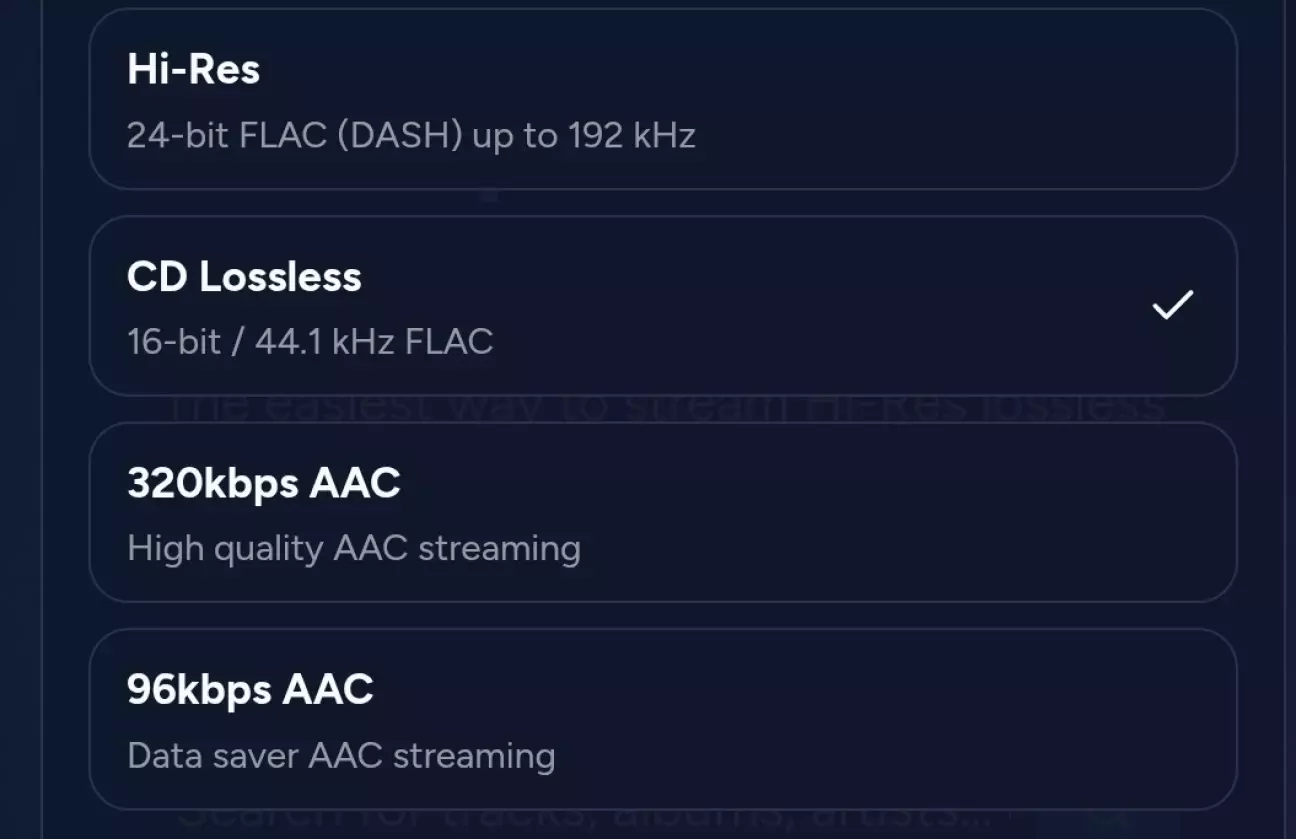Choose CD Lossless streaming quality
This screenshot has height=839, width=1296.
[x=662, y=306]
